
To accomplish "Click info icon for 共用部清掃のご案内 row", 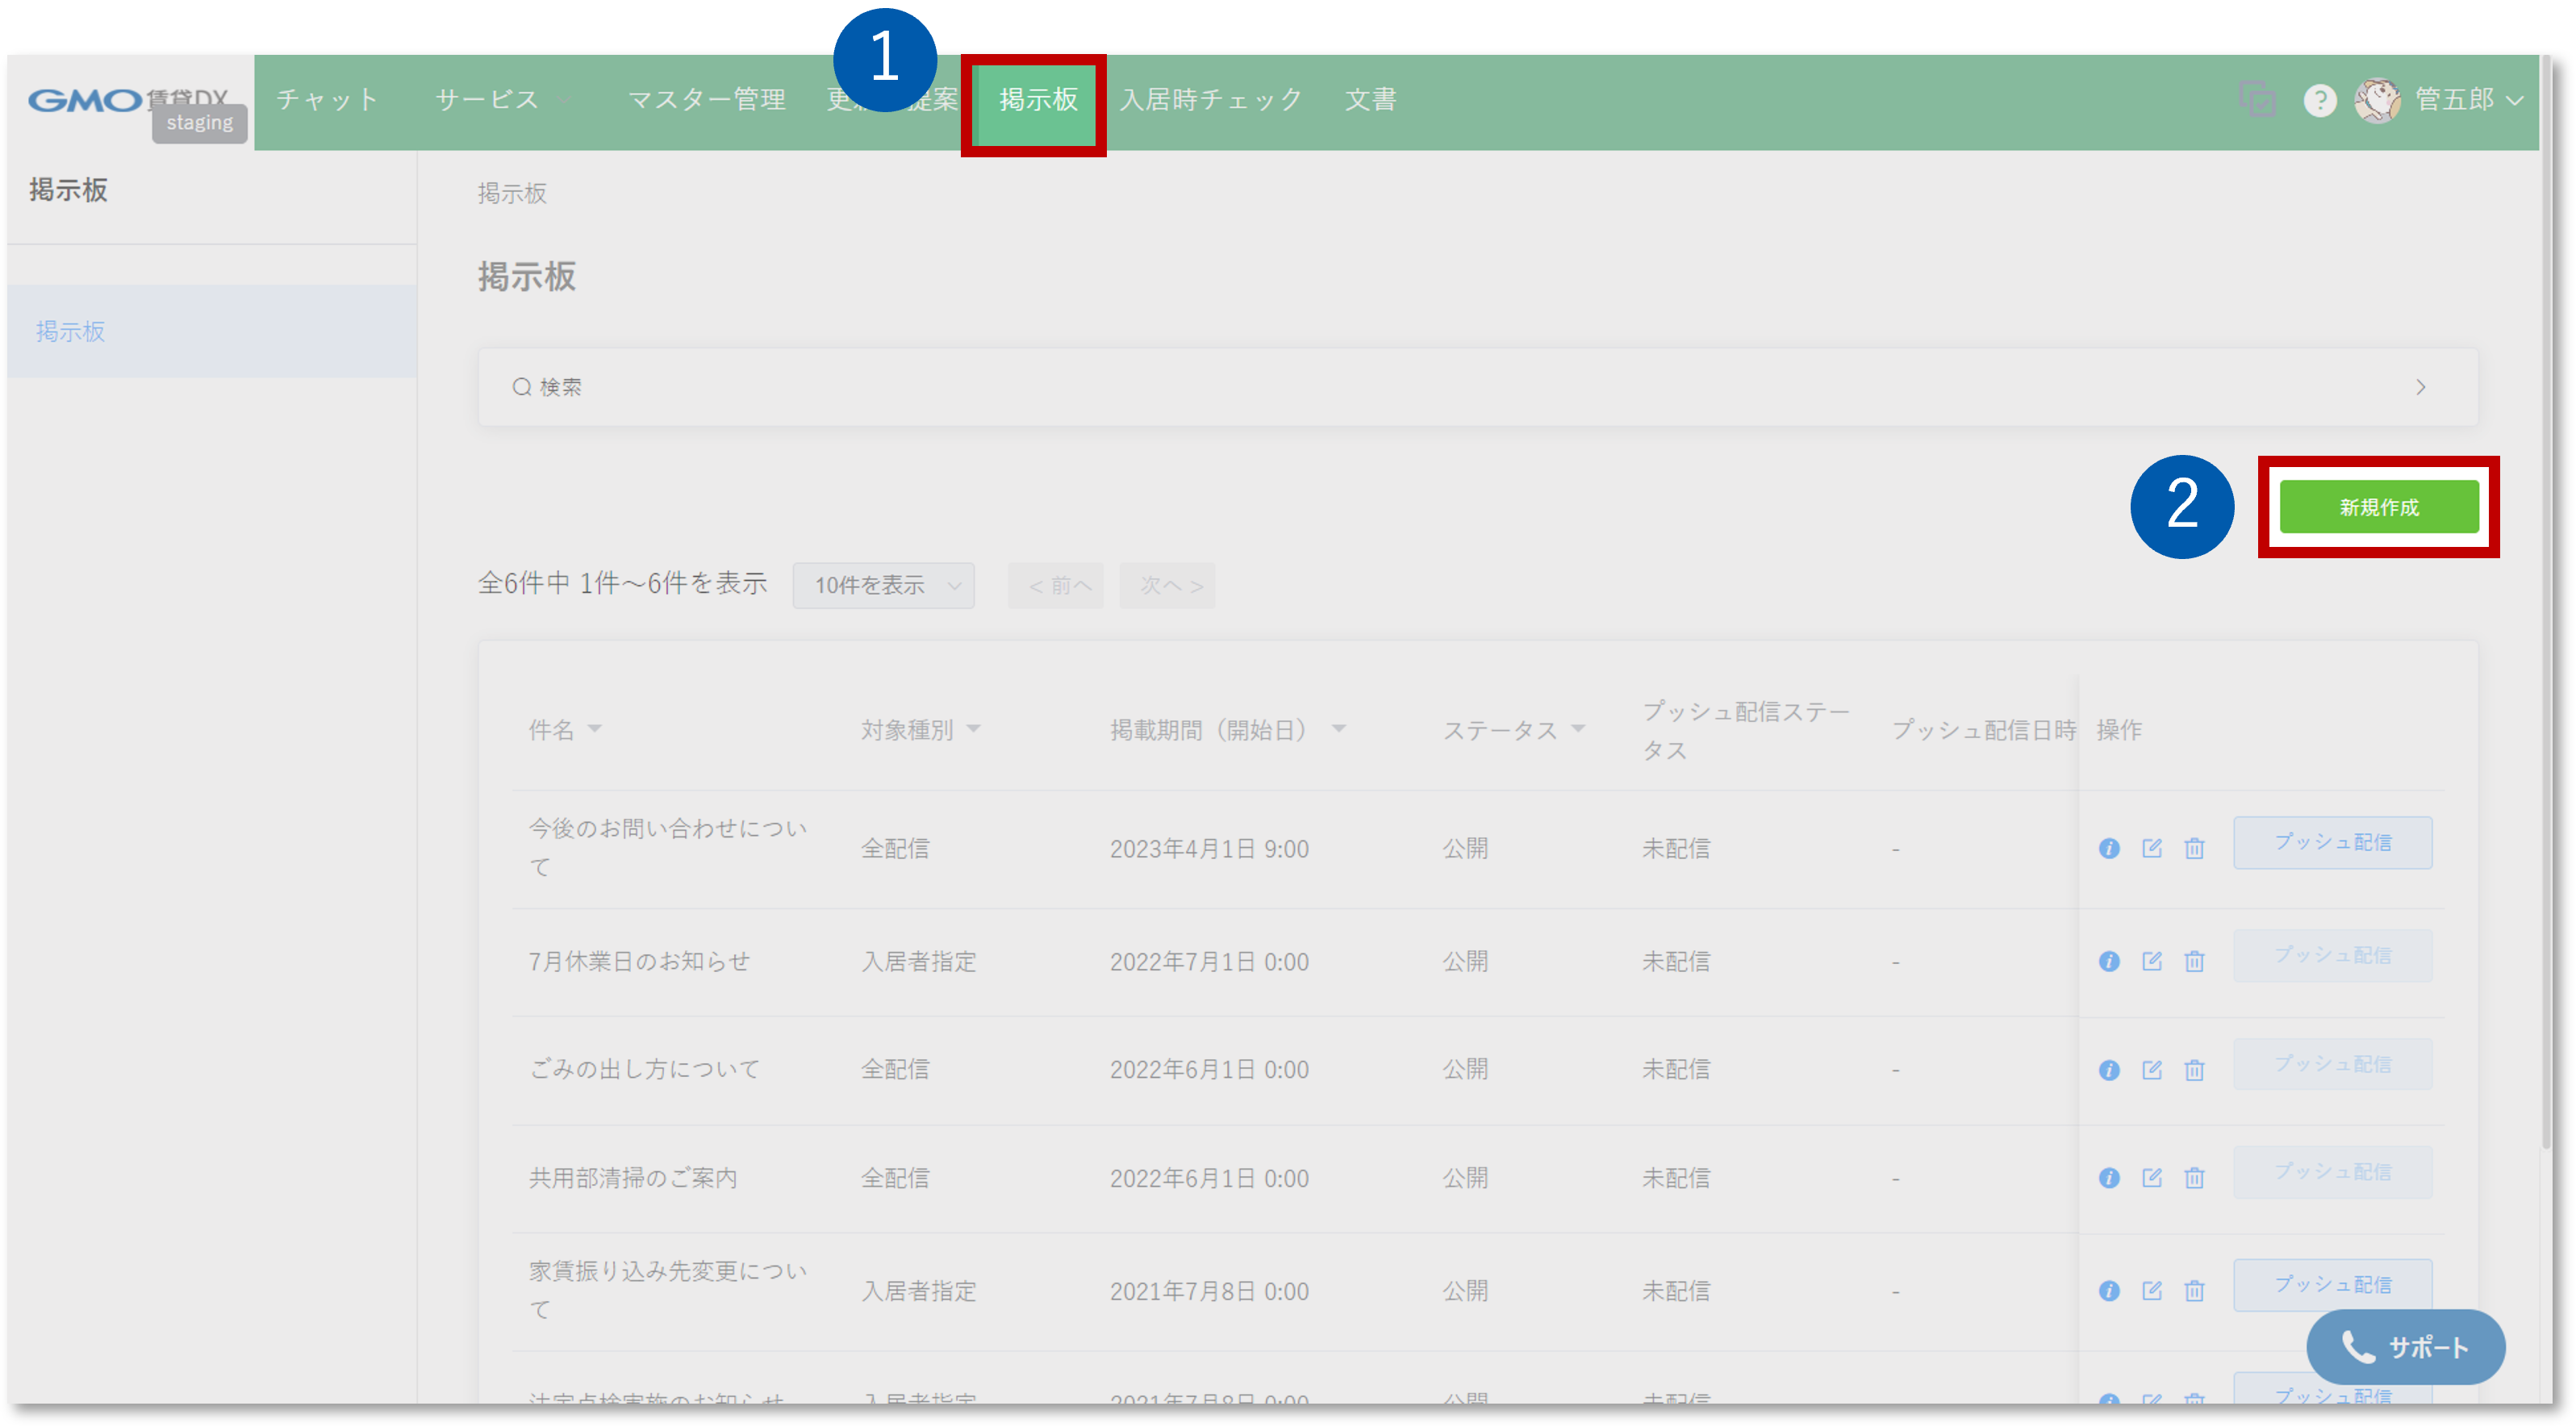I will (2108, 1178).
